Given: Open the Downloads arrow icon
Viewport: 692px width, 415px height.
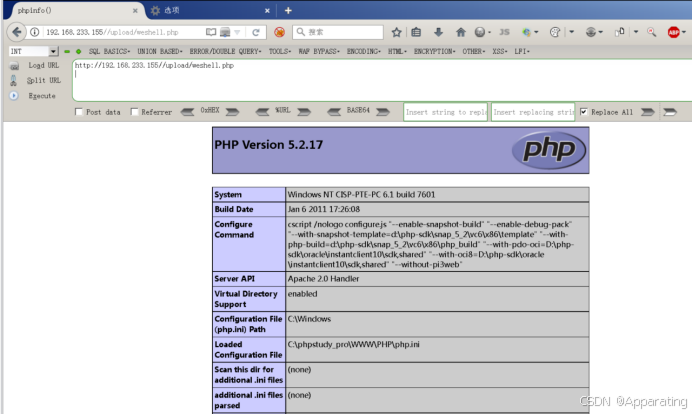Looking at the screenshot, I should 438,32.
